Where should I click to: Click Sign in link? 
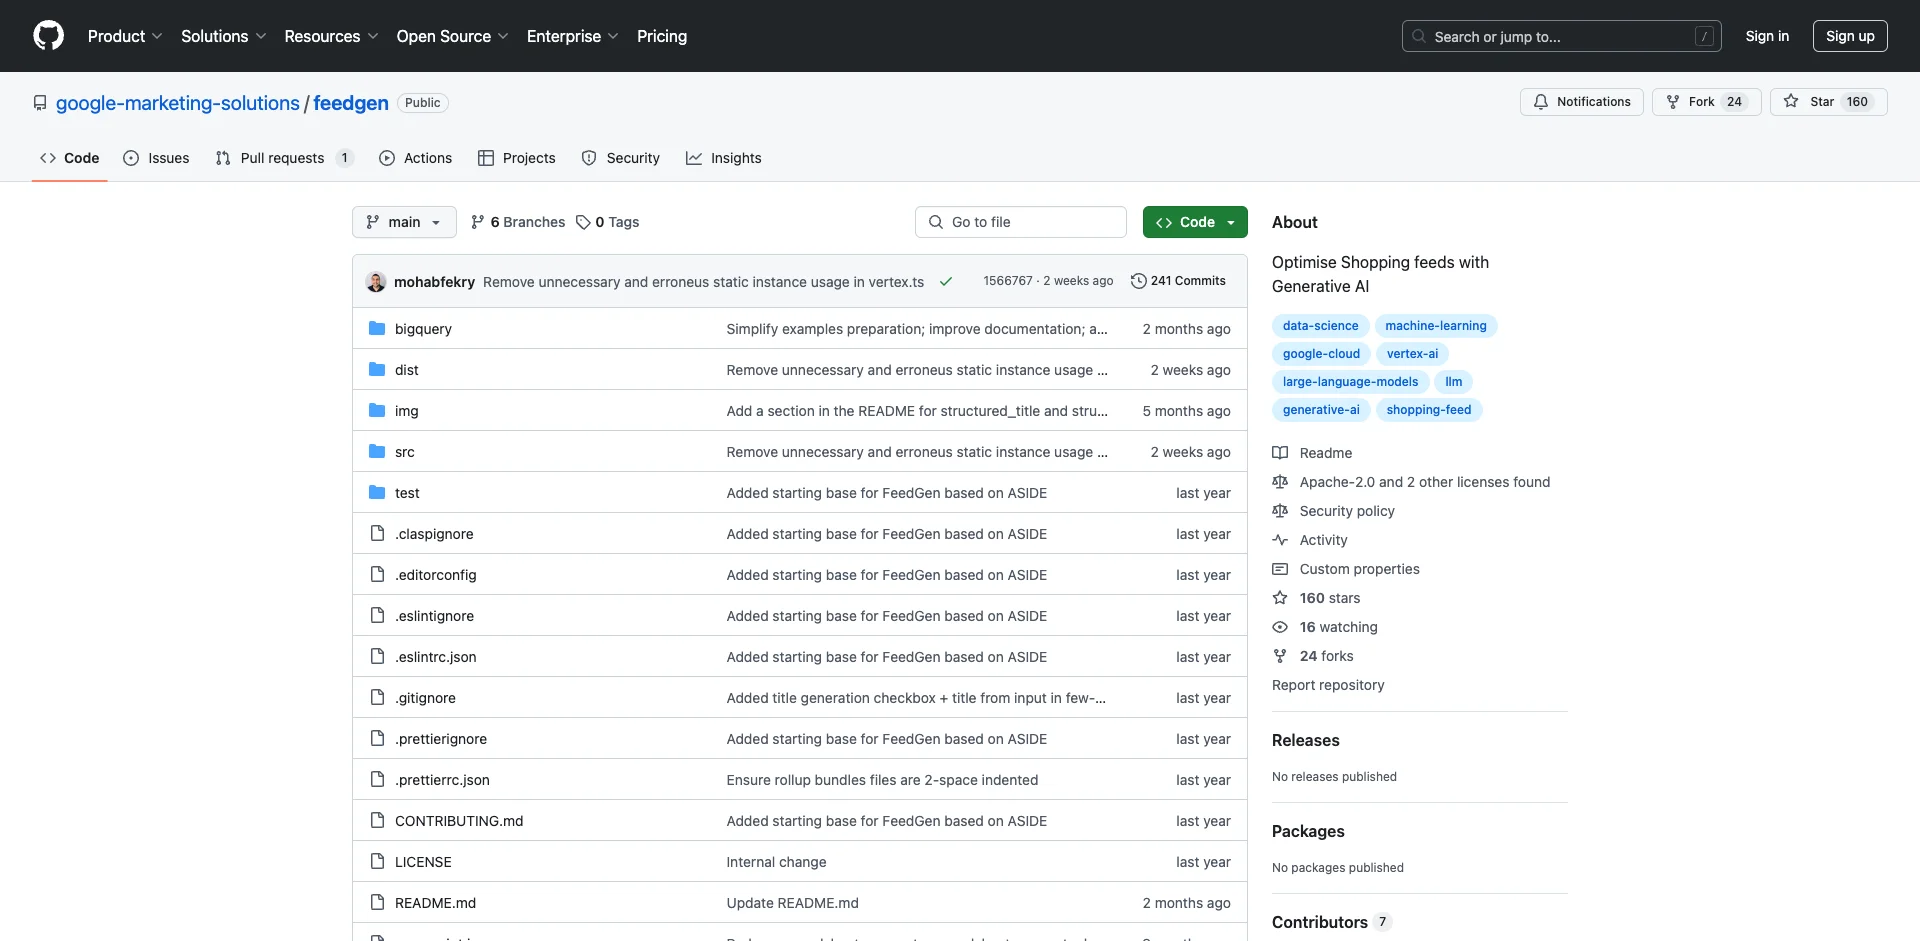pyautogui.click(x=1767, y=36)
